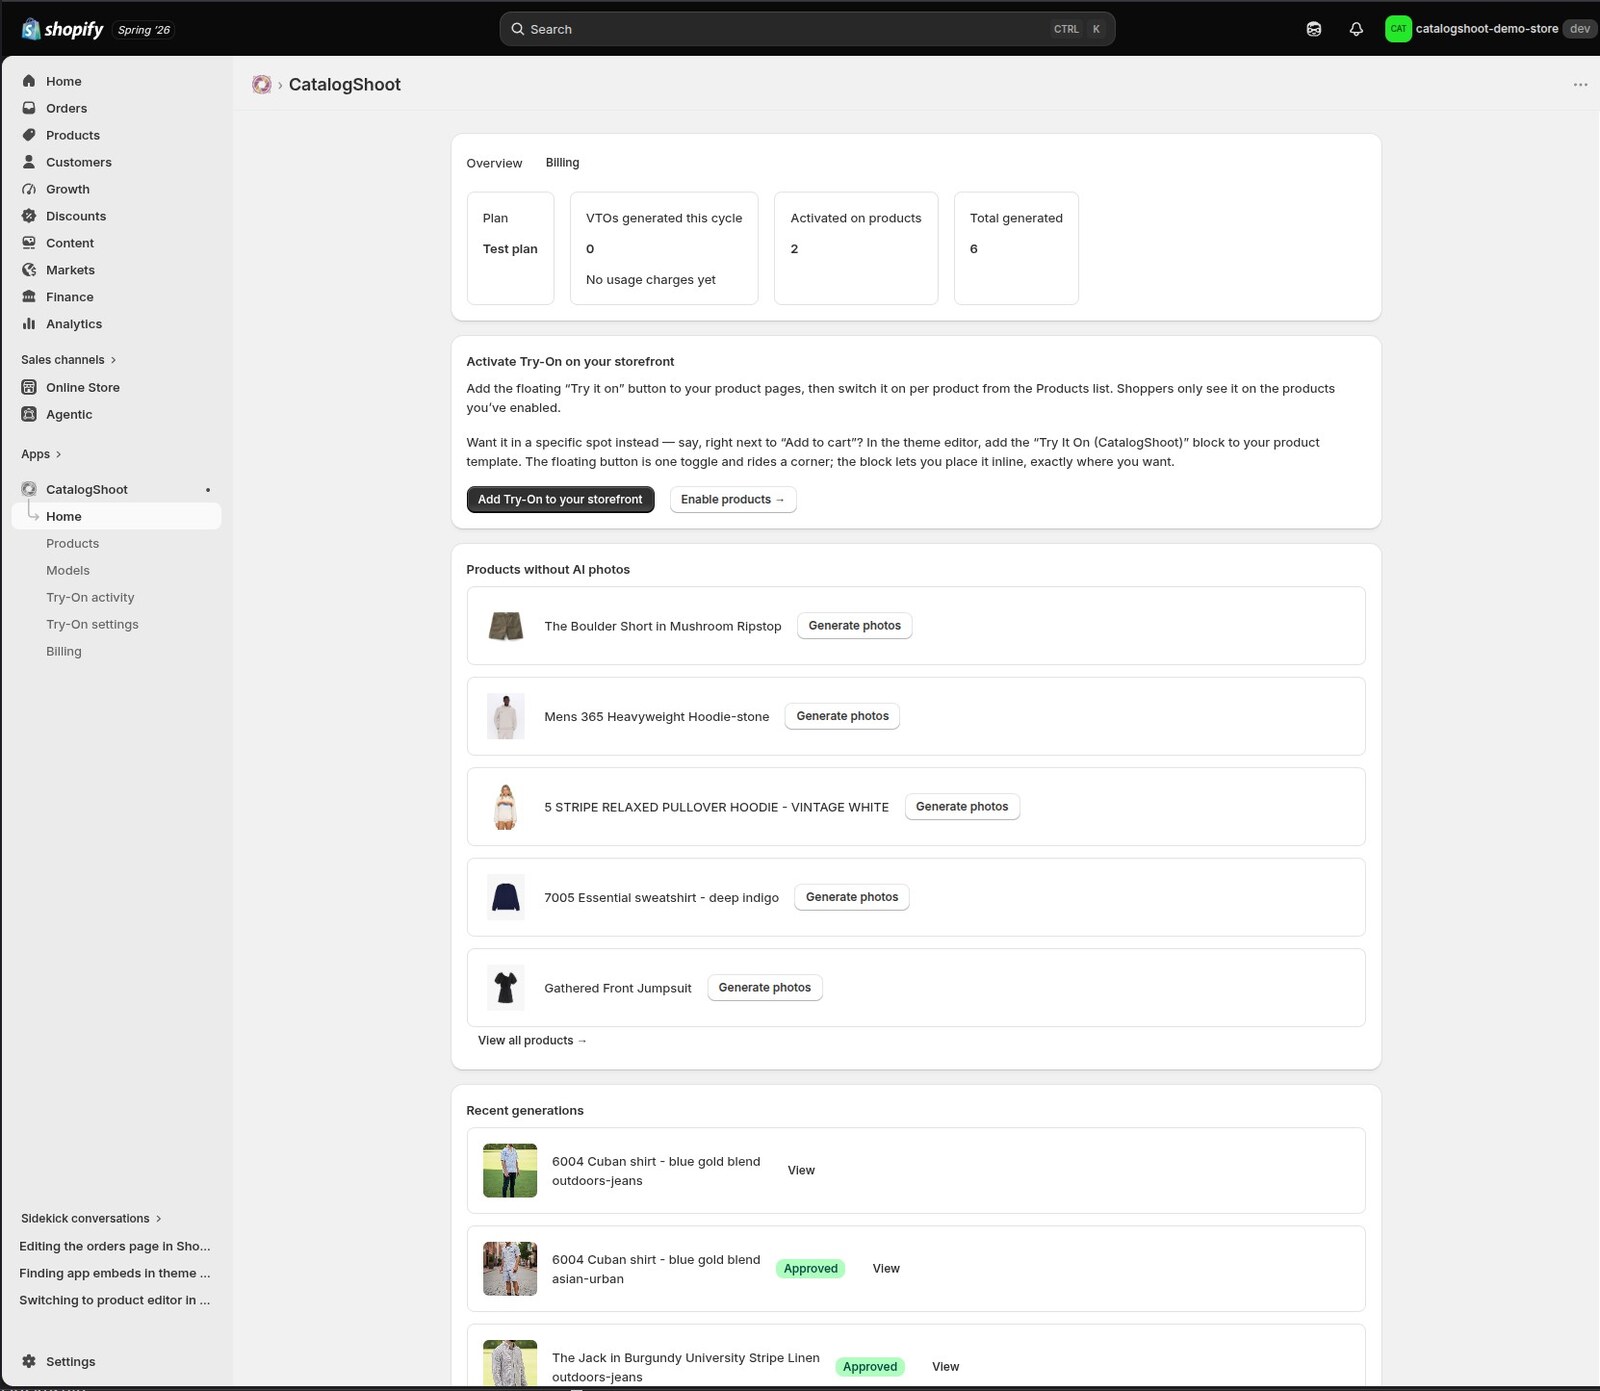View The Jack in Burgundy generation
1600x1391 pixels.
click(x=945, y=1366)
